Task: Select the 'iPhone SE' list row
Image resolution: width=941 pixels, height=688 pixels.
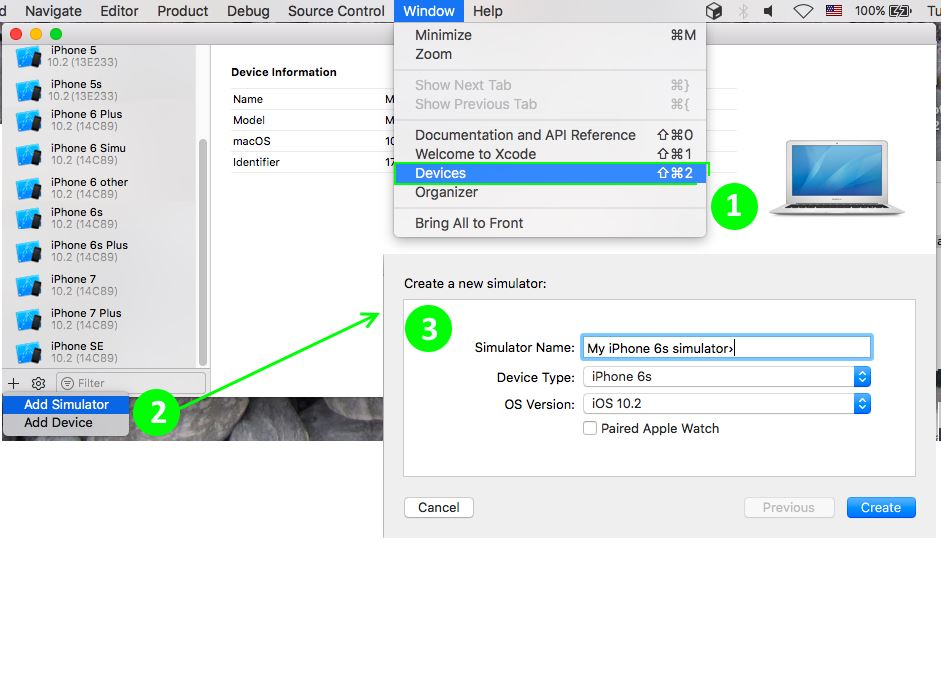Action: (99, 352)
